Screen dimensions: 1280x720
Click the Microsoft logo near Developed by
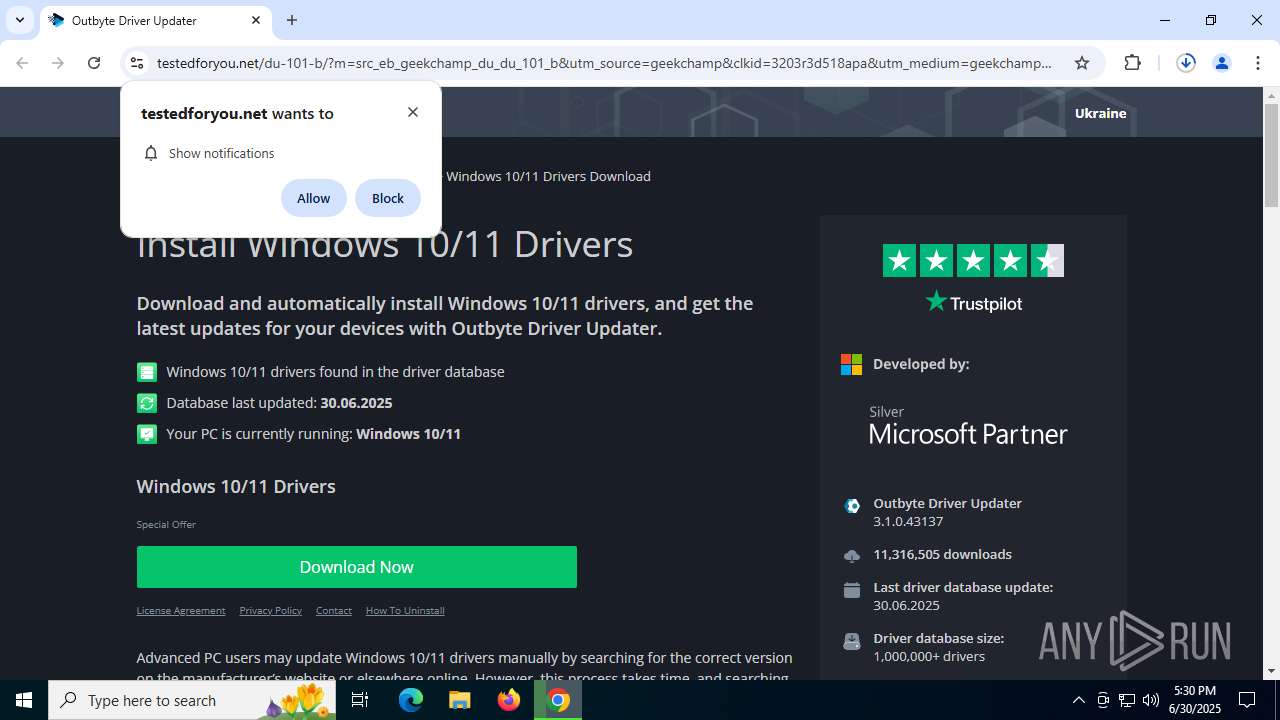[851, 364]
